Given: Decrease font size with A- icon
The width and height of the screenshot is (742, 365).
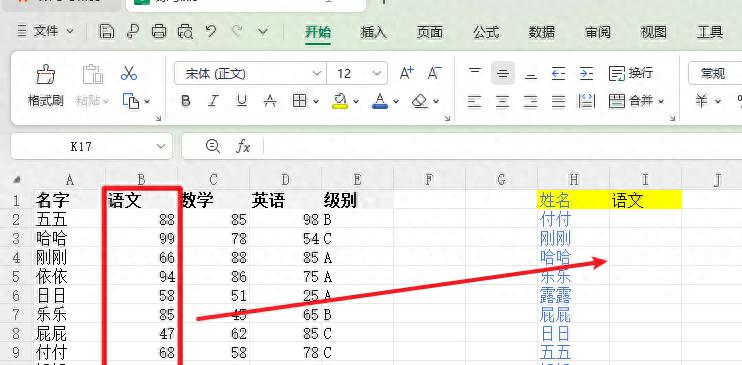Looking at the screenshot, I should tap(434, 73).
